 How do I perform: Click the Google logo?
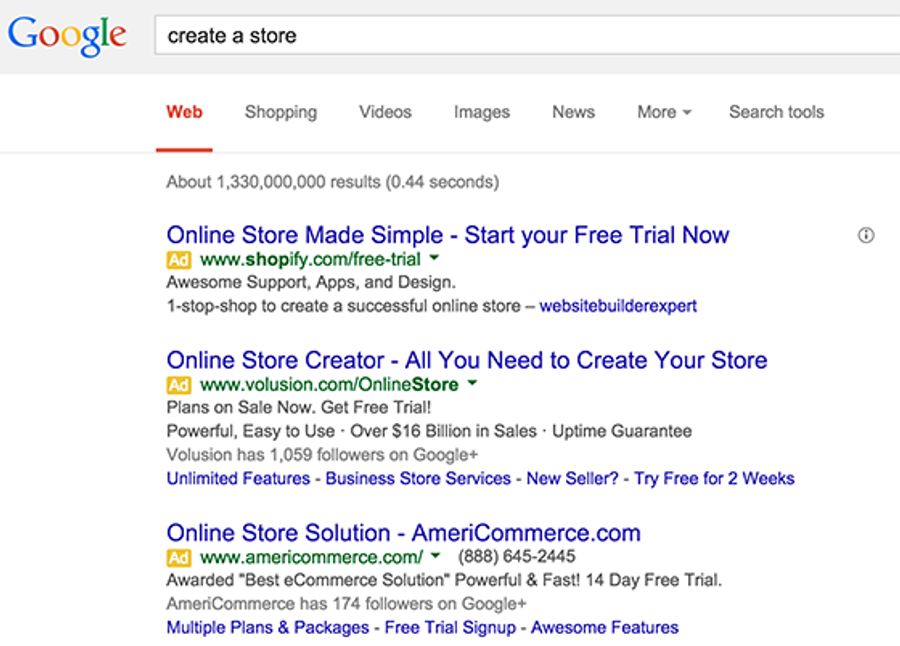[67, 37]
